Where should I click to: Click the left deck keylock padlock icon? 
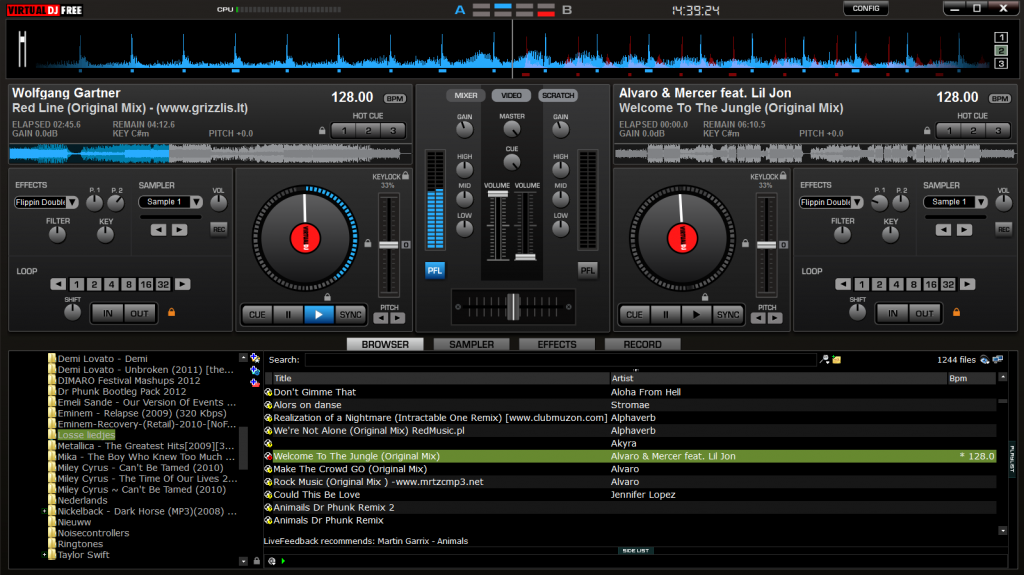[406, 176]
